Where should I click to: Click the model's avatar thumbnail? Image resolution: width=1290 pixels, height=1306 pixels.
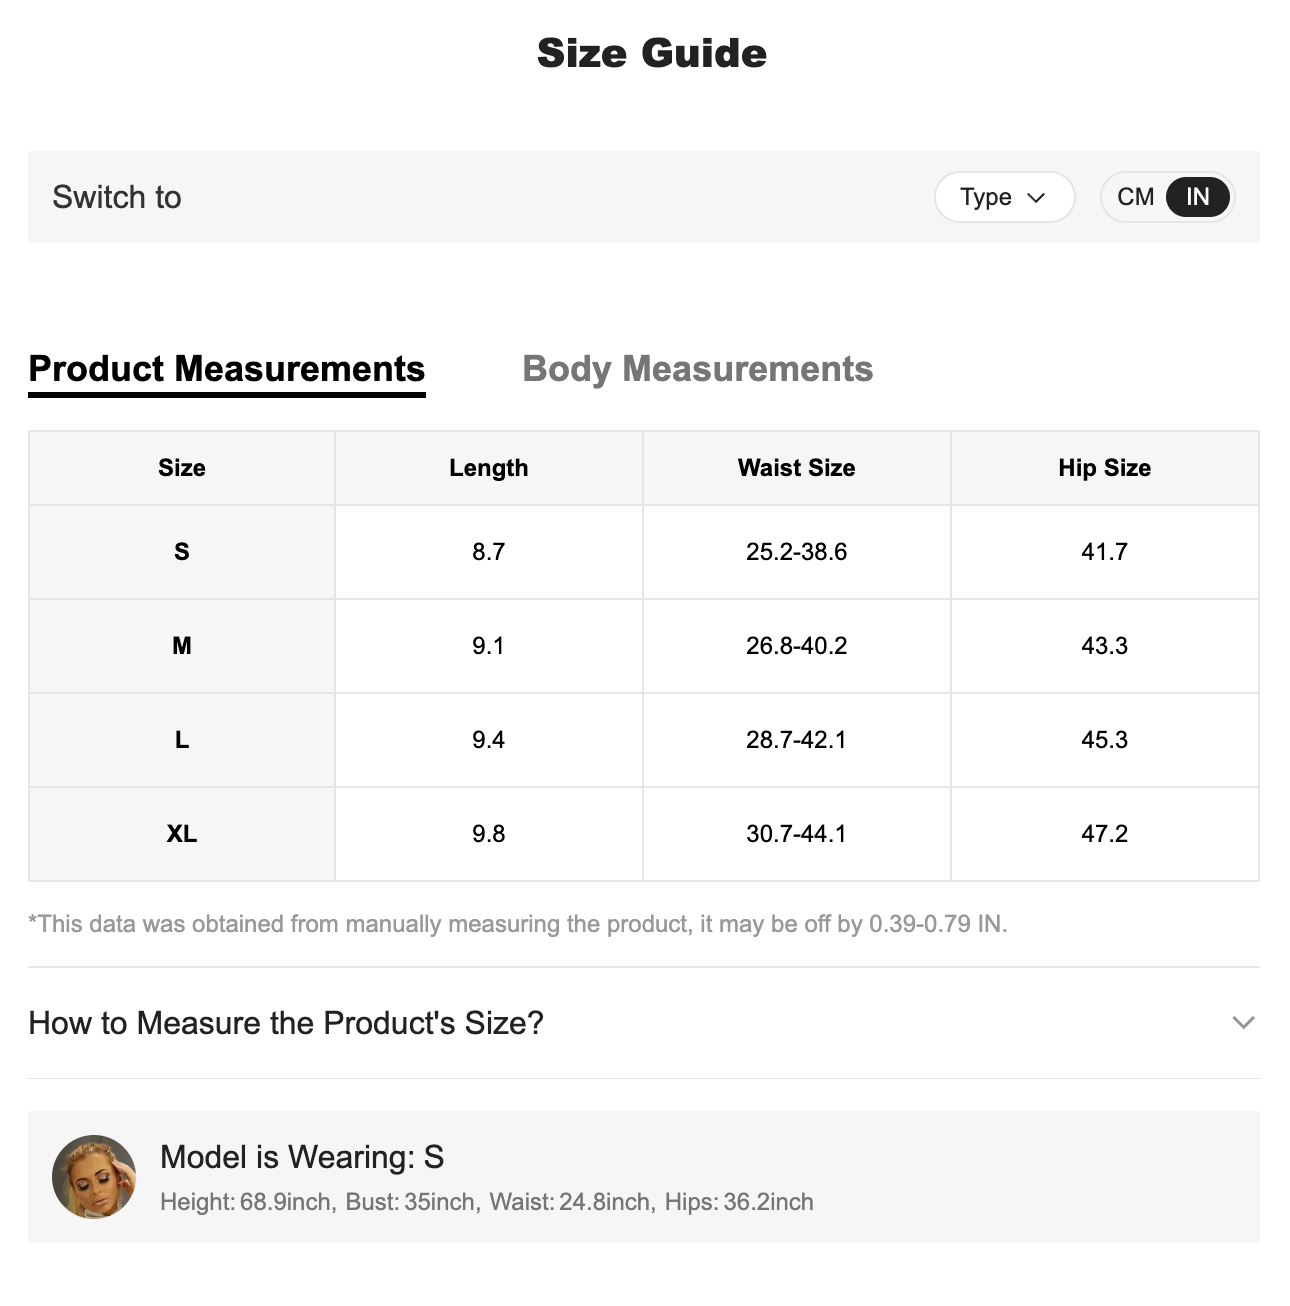point(94,1177)
